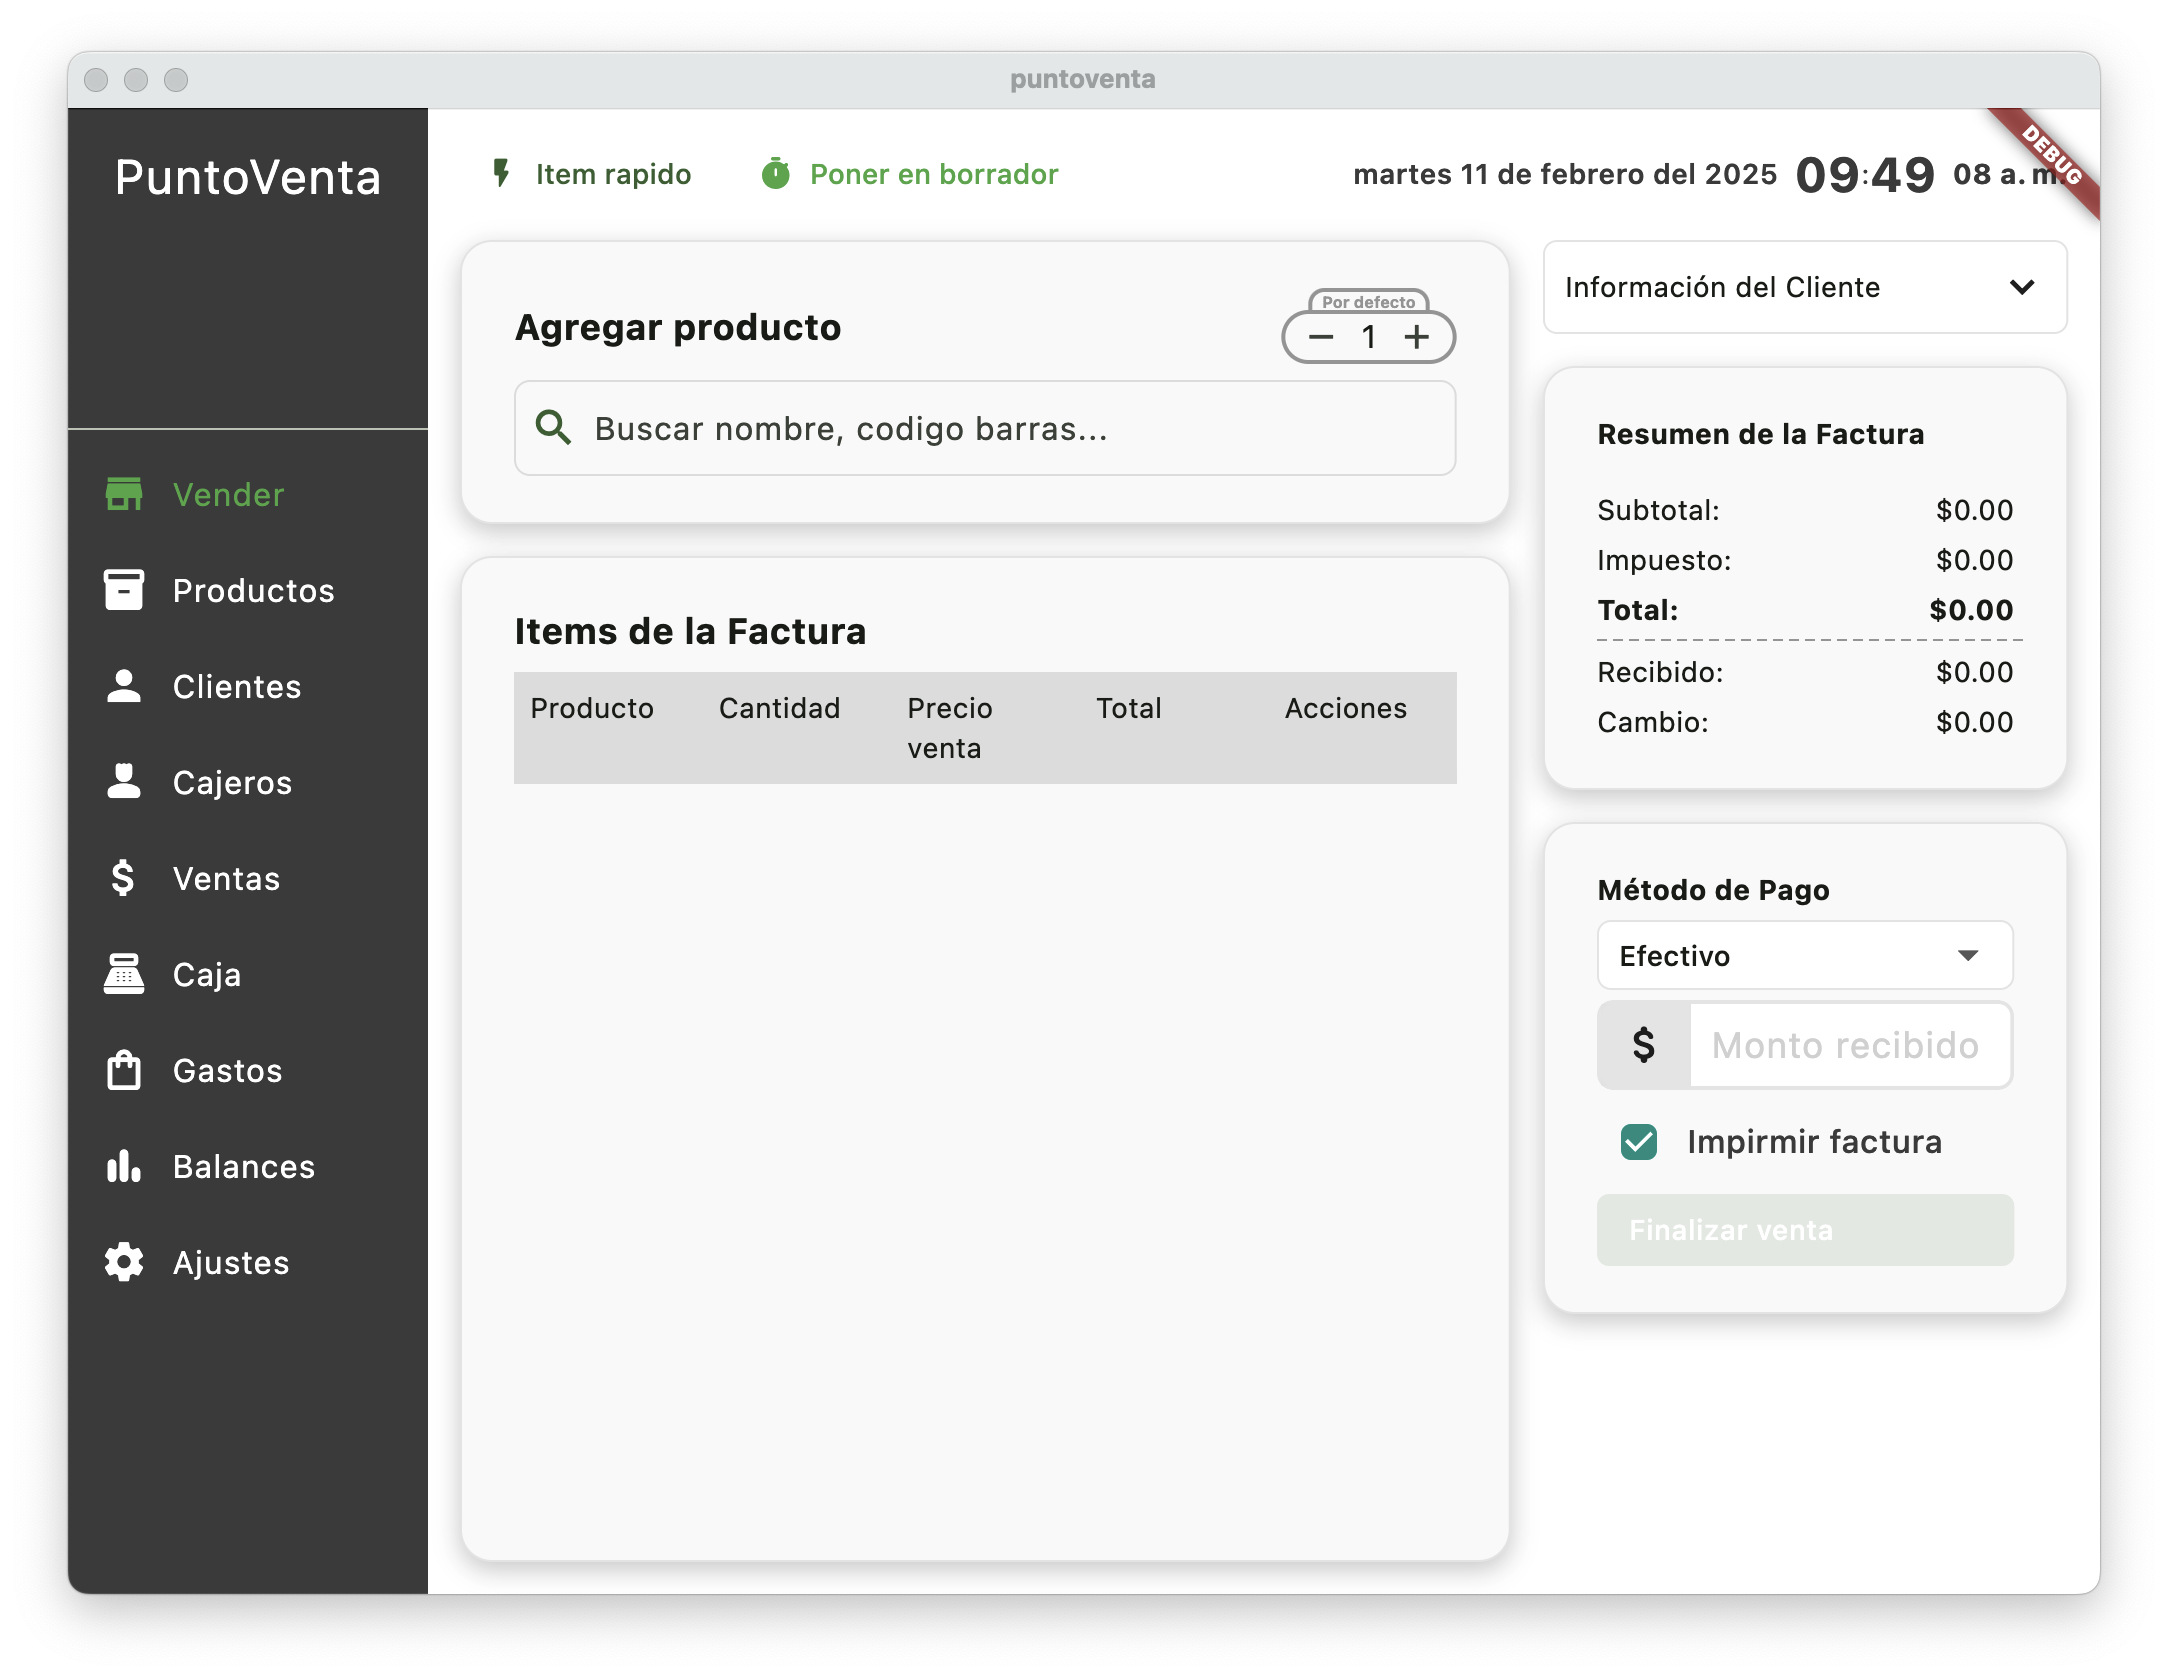Image resolution: width=2168 pixels, height=1678 pixels.
Task: Click the lightning bolt Item rapido icon
Action: click(502, 174)
